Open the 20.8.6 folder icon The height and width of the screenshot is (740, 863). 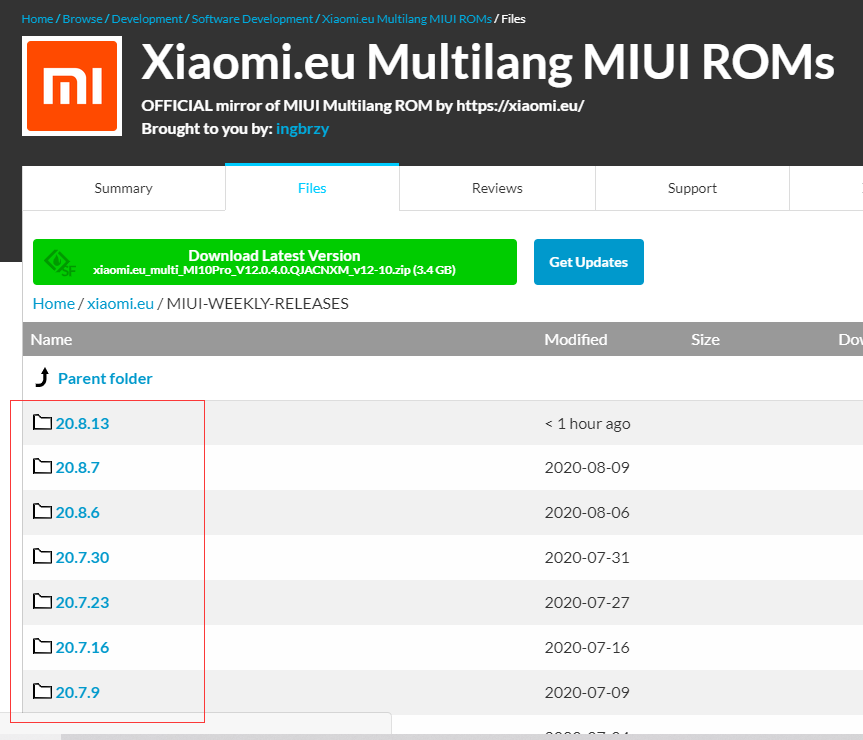tap(42, 512)
